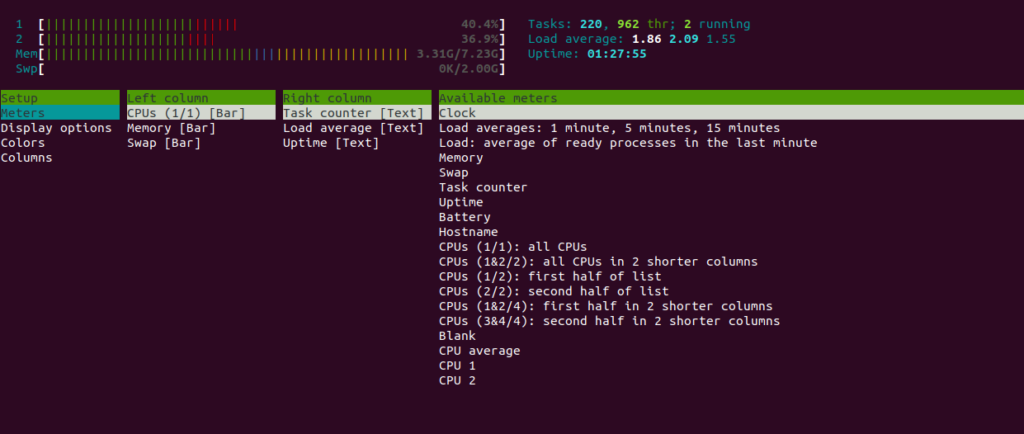Screen dimensions: 1024x434
Task: Select Swap [Bar] in Left column
Action: (x=164, y=142)
